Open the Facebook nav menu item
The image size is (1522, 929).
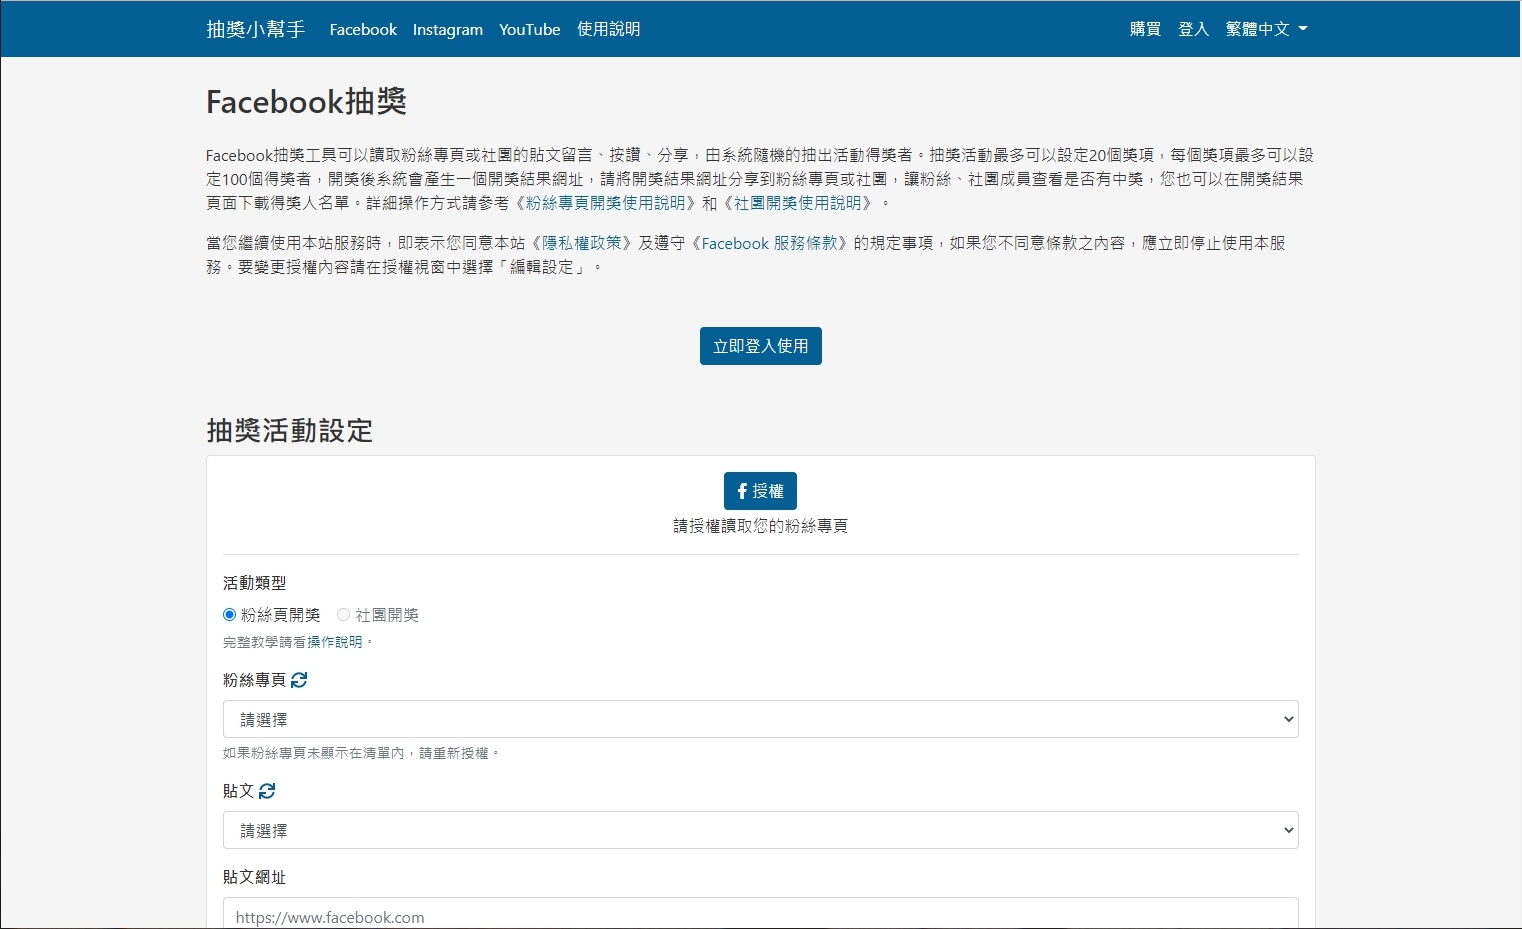click(x=363, y=29)
